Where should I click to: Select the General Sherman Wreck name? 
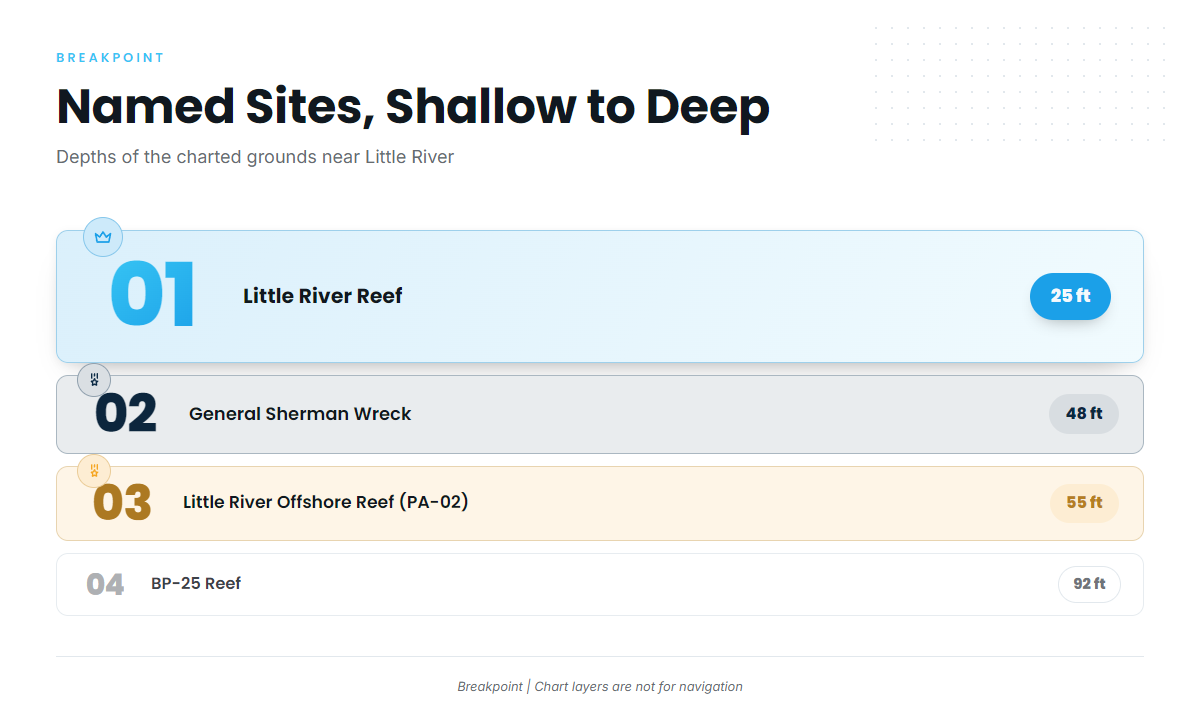pos(300,414)
